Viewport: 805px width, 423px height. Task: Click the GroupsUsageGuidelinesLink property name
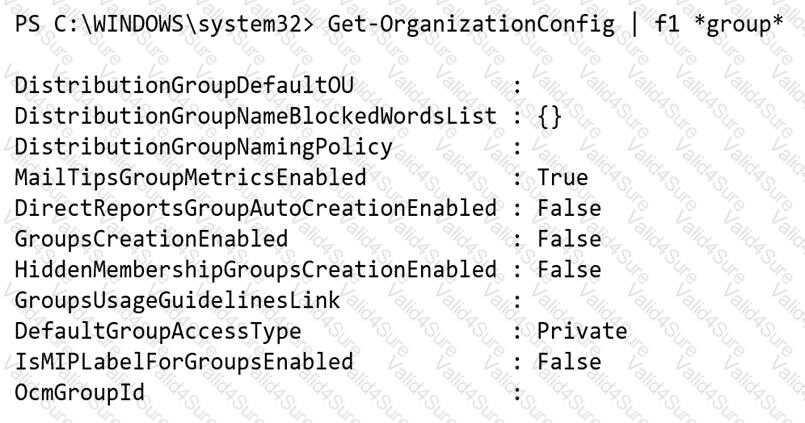pos(177,300)
